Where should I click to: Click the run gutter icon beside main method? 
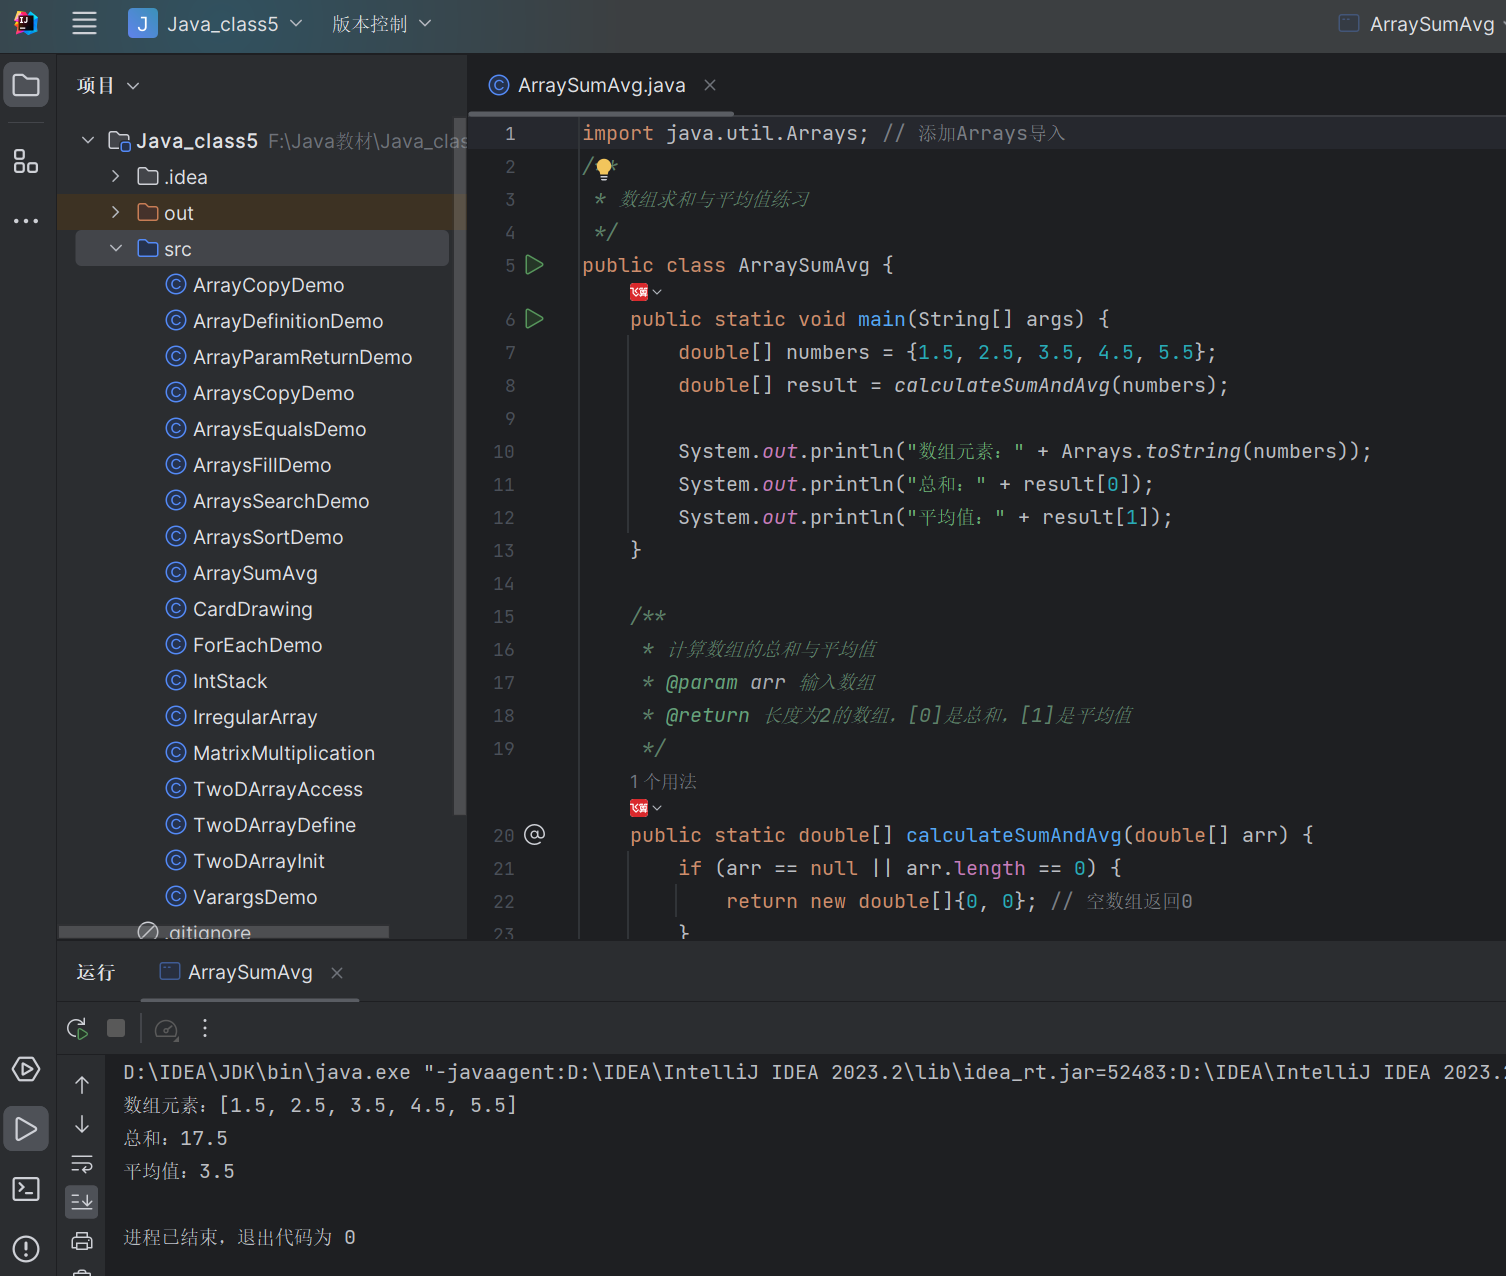[x=535, y=319]
